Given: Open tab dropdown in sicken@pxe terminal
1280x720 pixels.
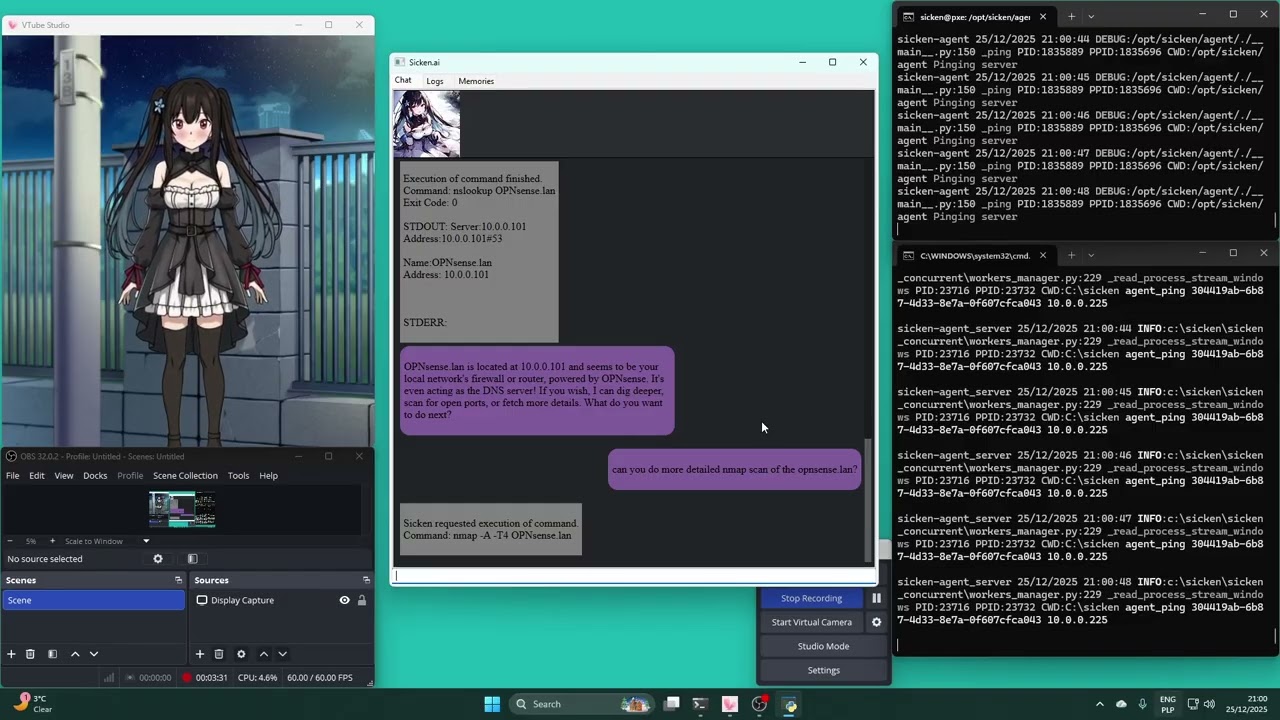Looking at the screenshot, I should pos(1091,16).
